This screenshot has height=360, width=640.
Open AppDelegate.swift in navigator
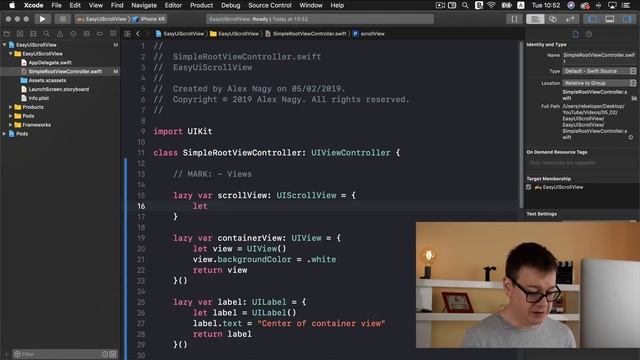point(50,62)
